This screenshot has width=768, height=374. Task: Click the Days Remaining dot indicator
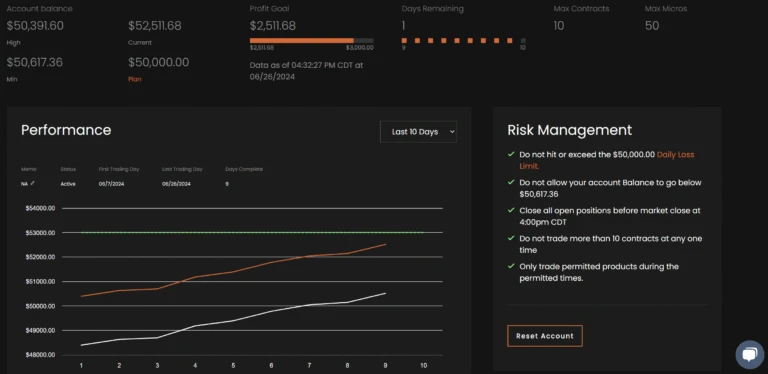tap(463, 41)
